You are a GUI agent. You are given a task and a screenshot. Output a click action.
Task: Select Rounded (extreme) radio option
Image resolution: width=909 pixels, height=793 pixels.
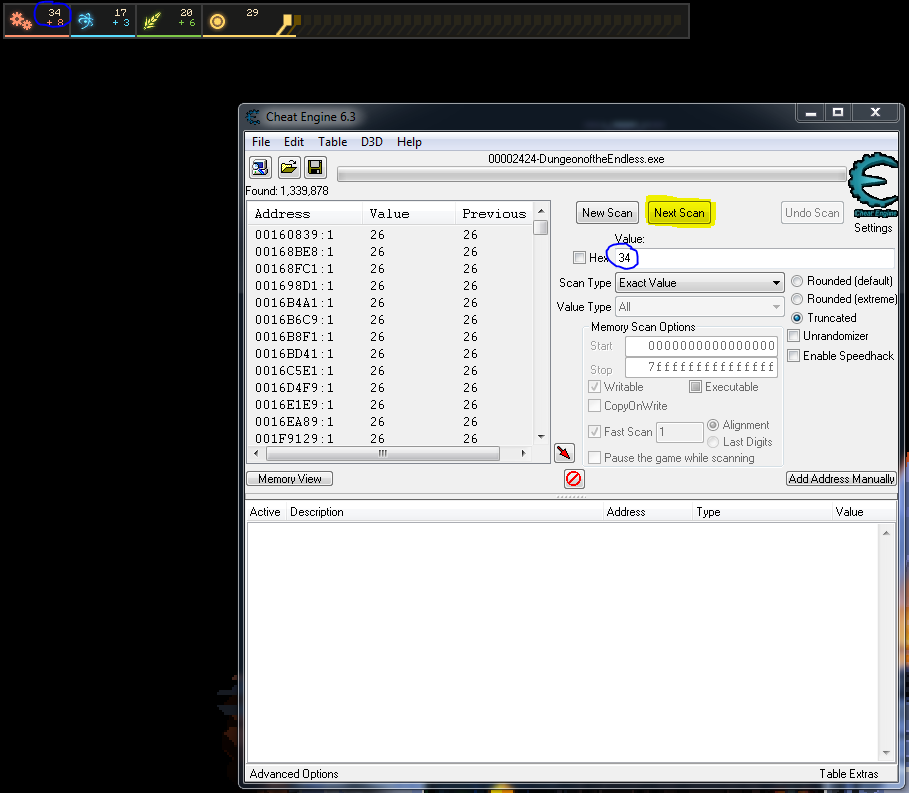tap(797, 299)
